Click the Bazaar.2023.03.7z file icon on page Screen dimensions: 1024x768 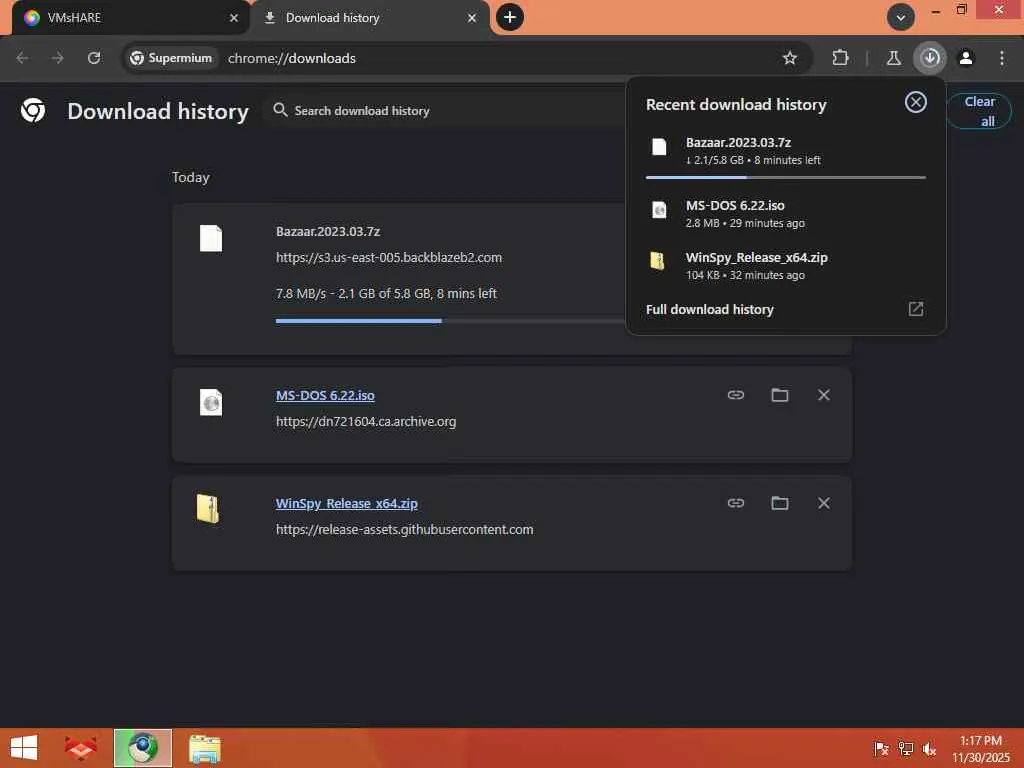211,238
